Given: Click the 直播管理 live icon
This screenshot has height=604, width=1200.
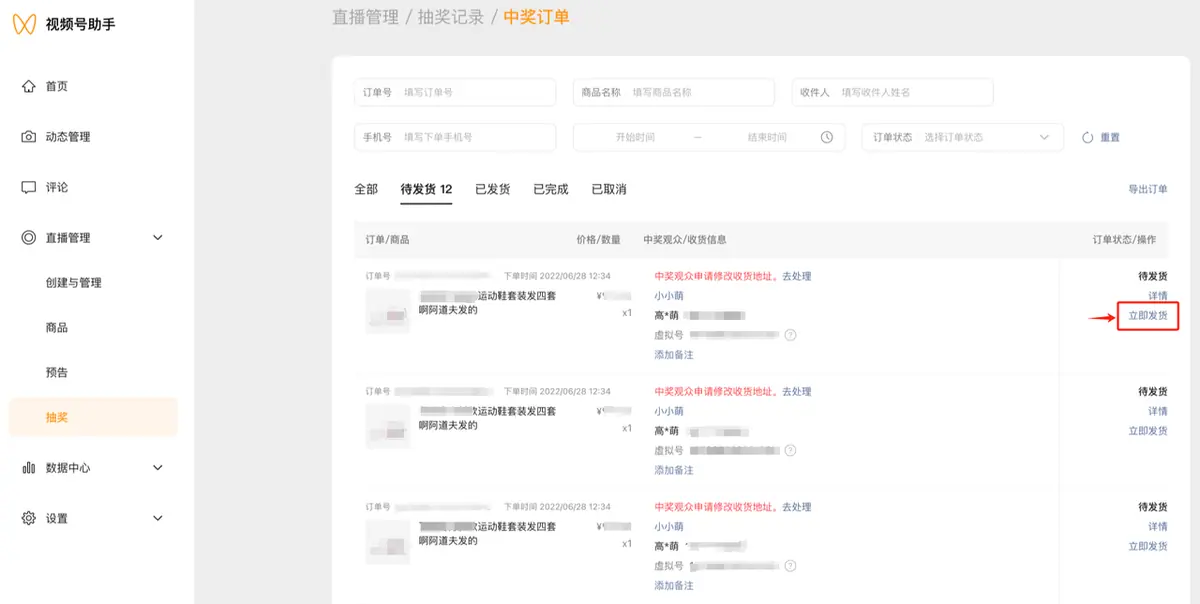Looking at the screenshot, I should point(28,238).
